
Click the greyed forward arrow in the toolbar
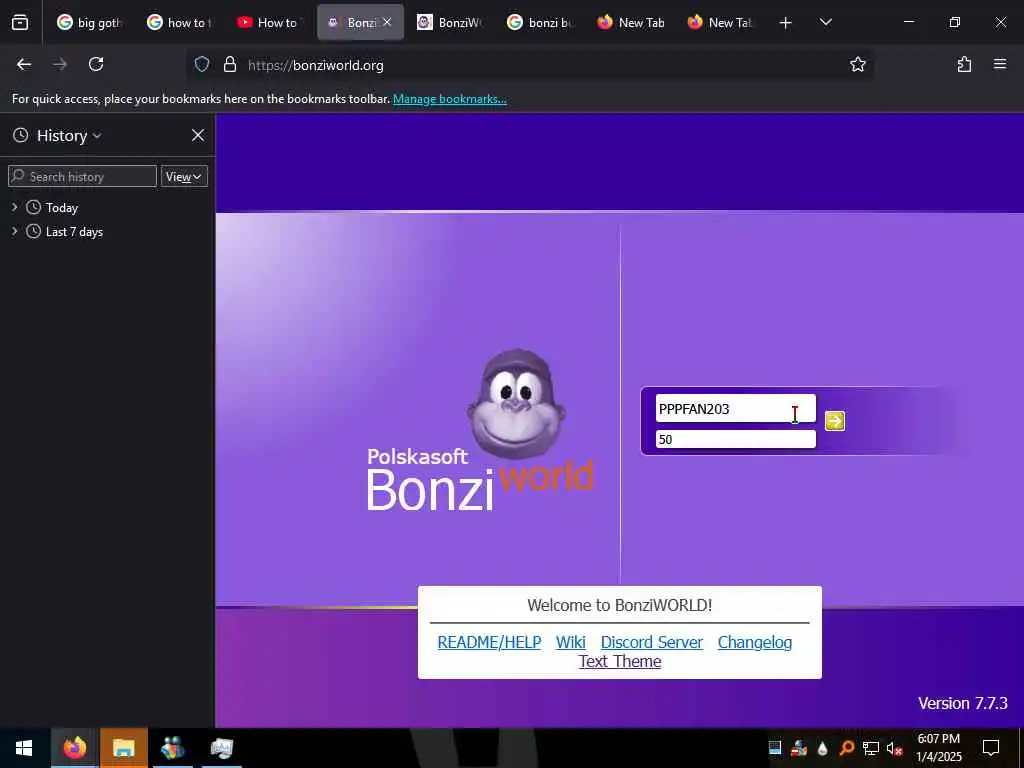(x=60, y=64)
